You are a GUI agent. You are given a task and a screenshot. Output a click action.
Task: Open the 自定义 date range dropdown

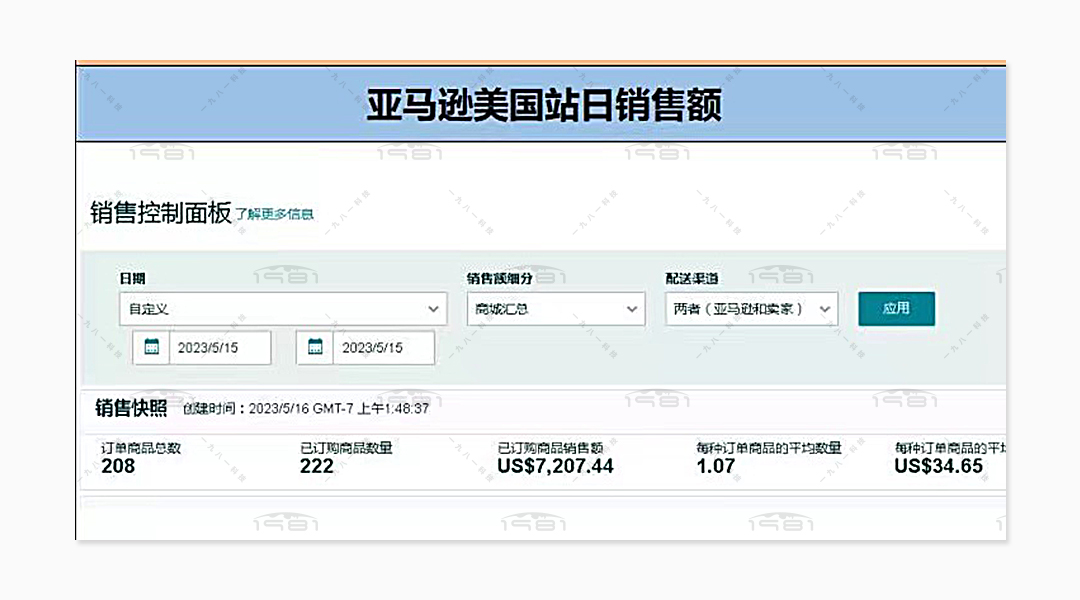283,309
